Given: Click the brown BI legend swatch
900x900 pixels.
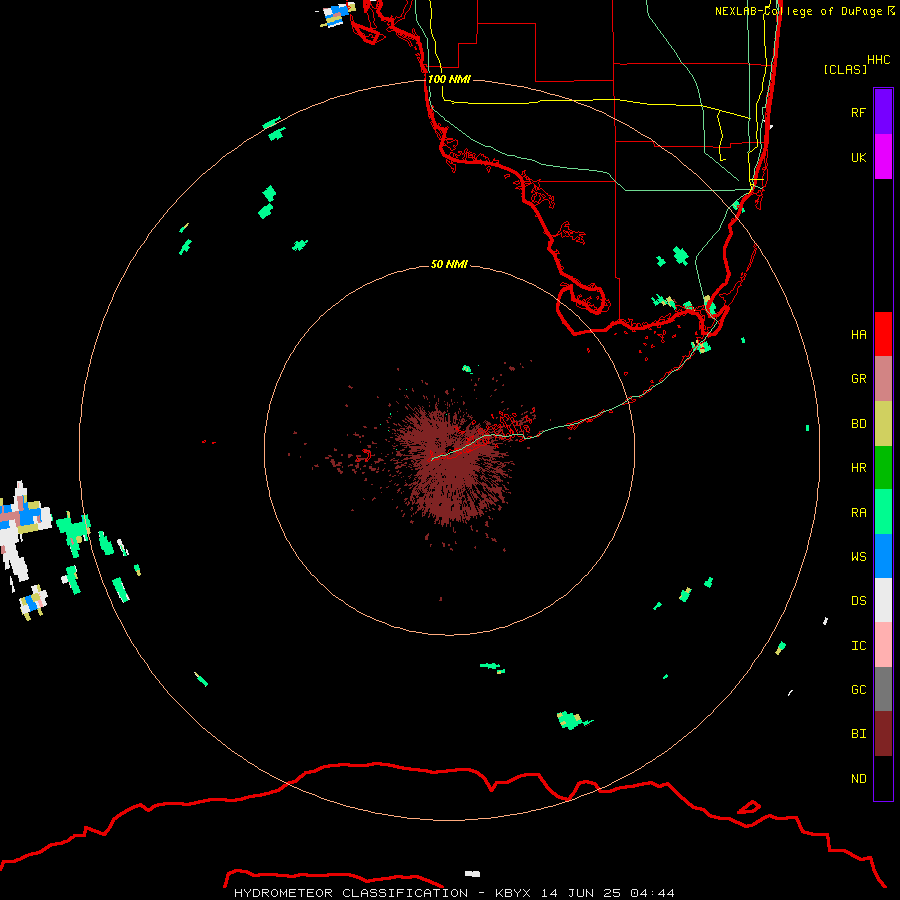Looking at the screenshot, I should [x=883, y=734].
